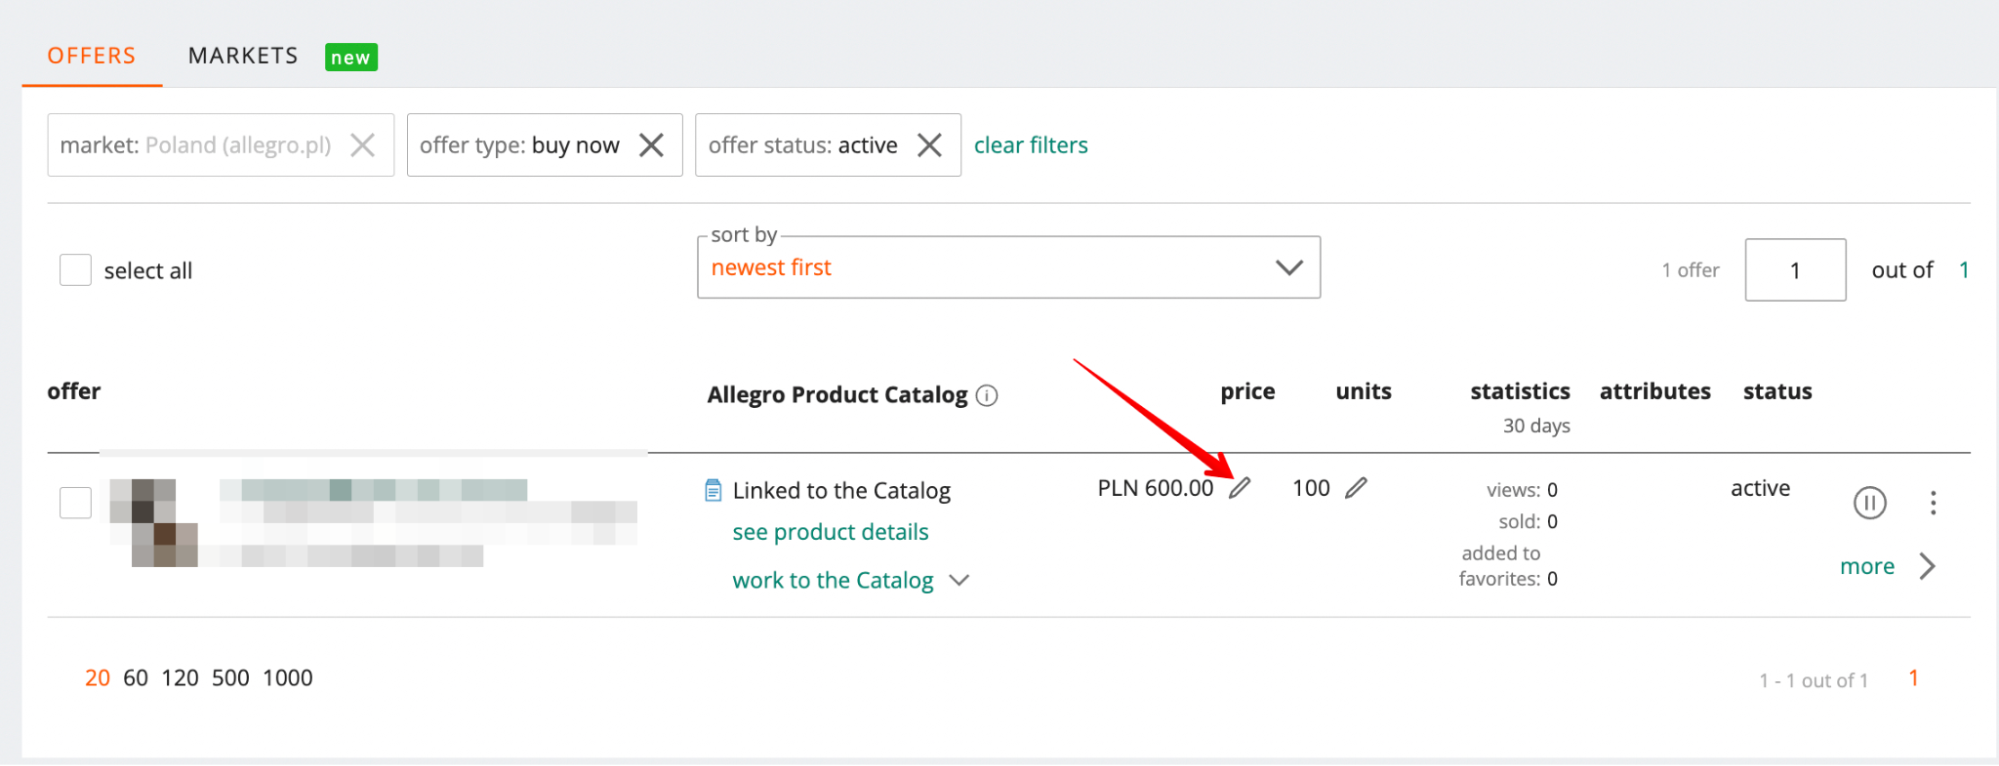
Task: Open the sort by dropdown
Action: point(1008,268)
